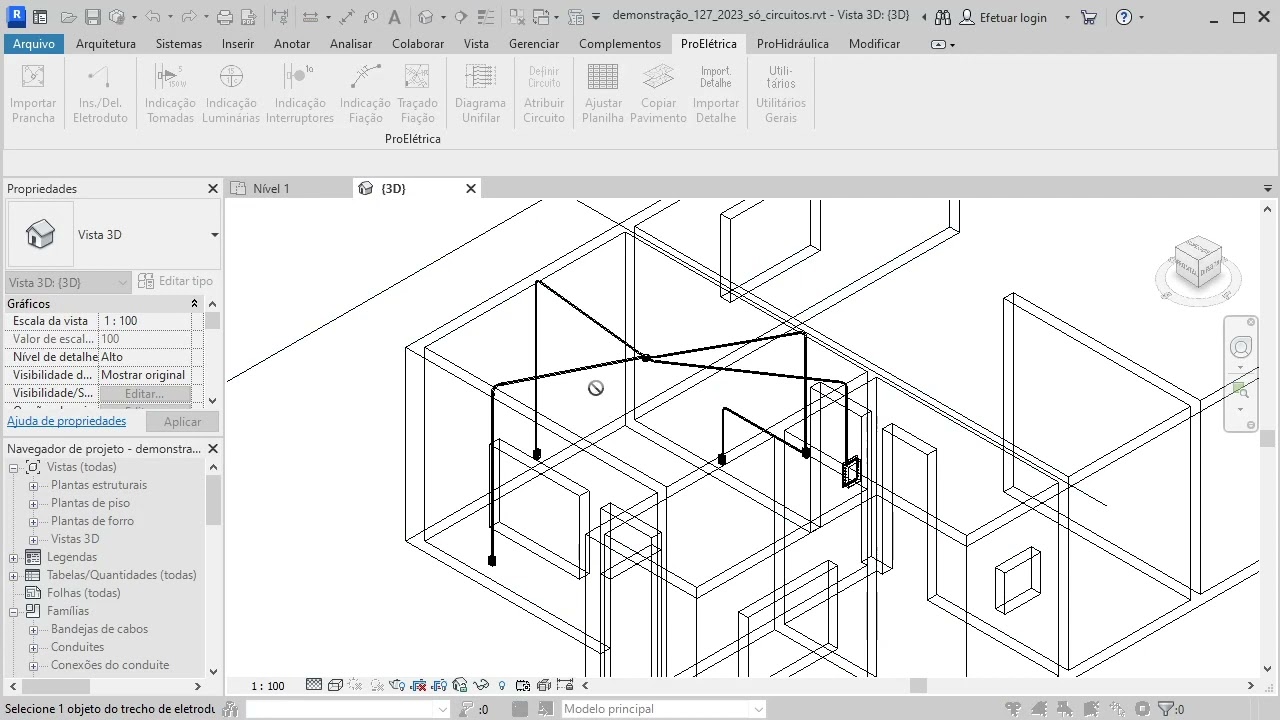Open the Revit home R icon

(14, 17)
